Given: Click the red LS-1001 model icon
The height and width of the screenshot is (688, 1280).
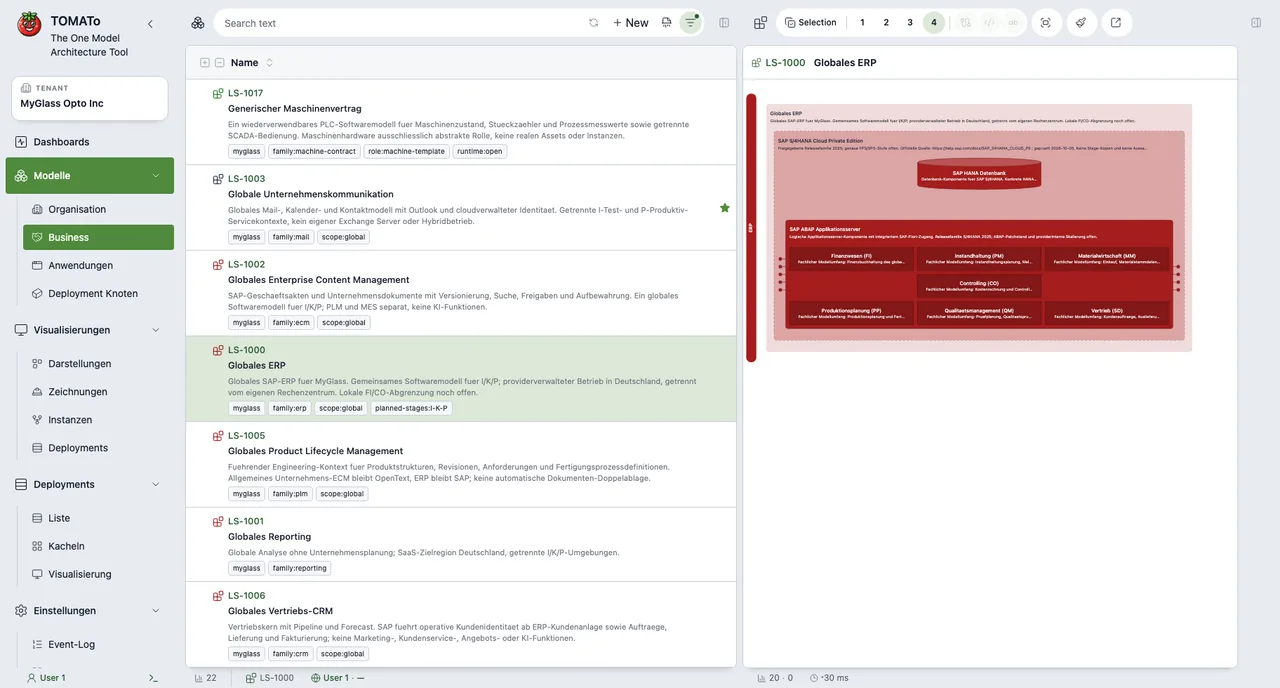Looking at the screenshot, I should pyautogui.click(x=218, y=521).
